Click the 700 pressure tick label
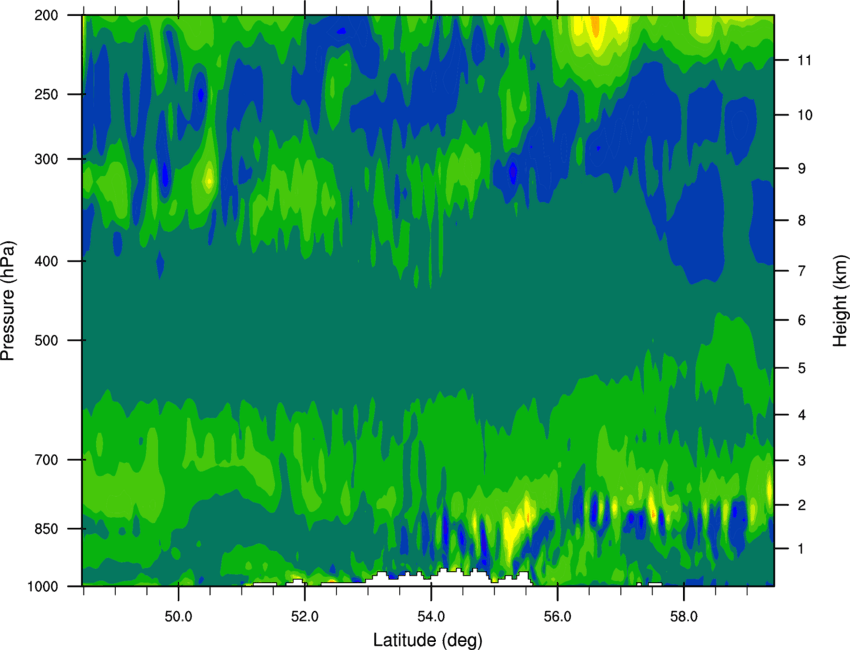The height and width of the screenshot is (650, 850). point(46,460)
